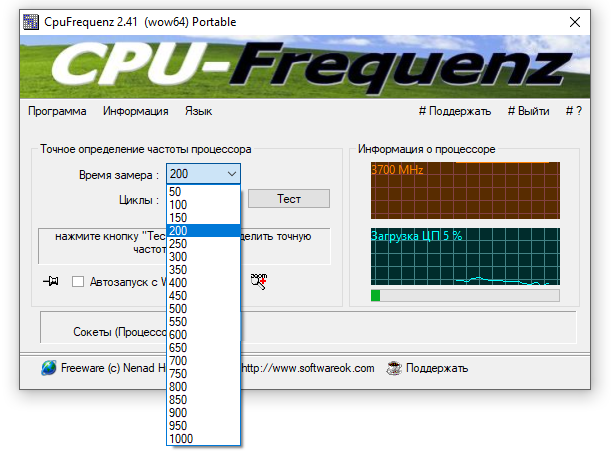Collapse the Время замера combo box arrow
Viewport: 611px width, 469px height.
[x=232, y=174]
